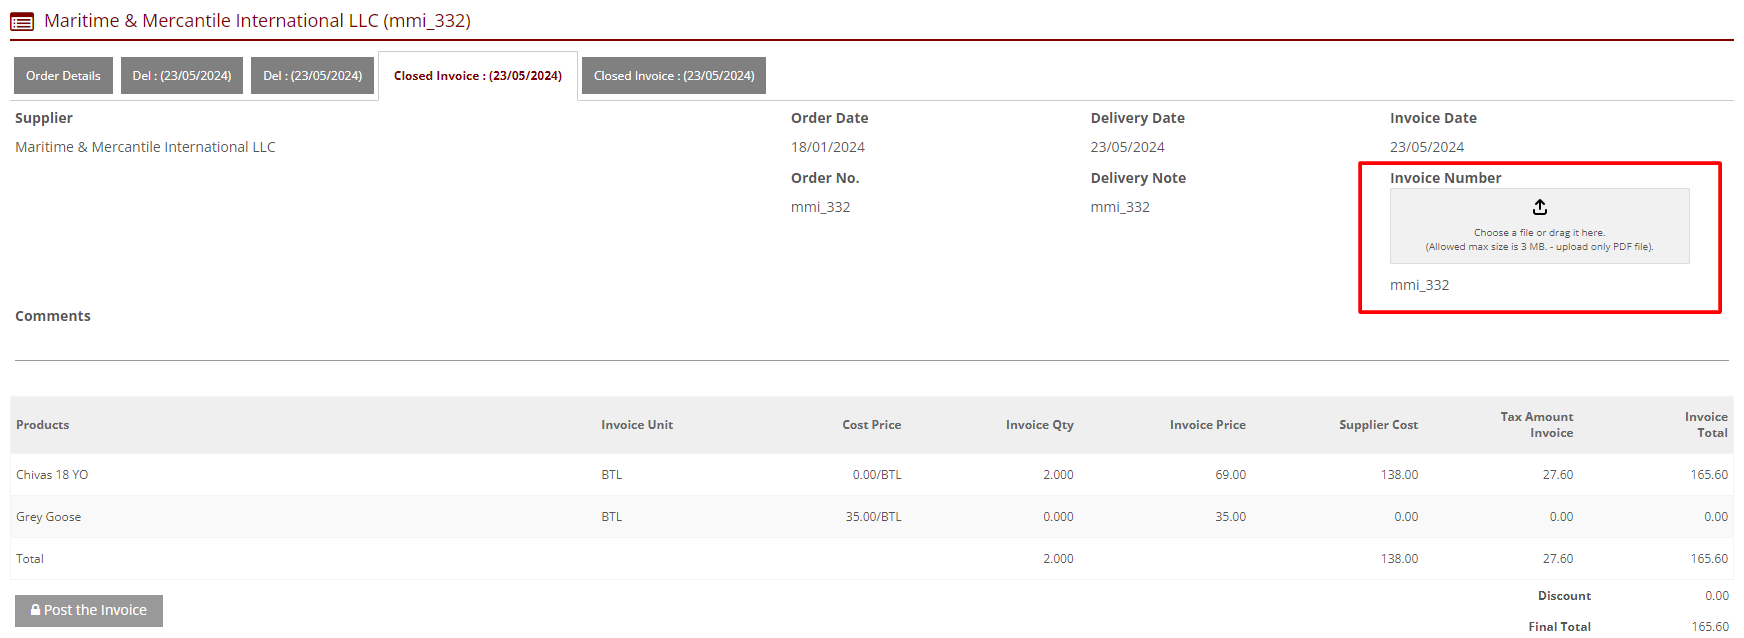Click the upload arrow icon under Invoice Number

(x=1539, y=207)
